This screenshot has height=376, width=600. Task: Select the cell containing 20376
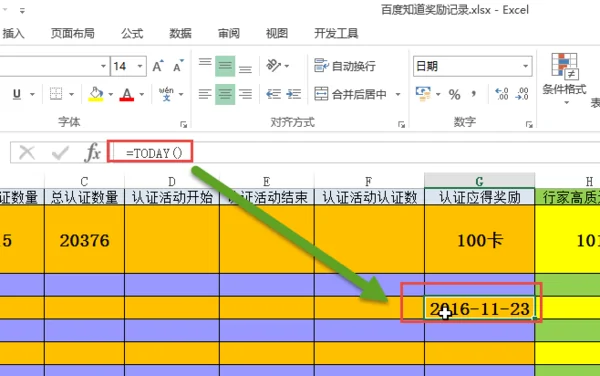click(85, 239)
